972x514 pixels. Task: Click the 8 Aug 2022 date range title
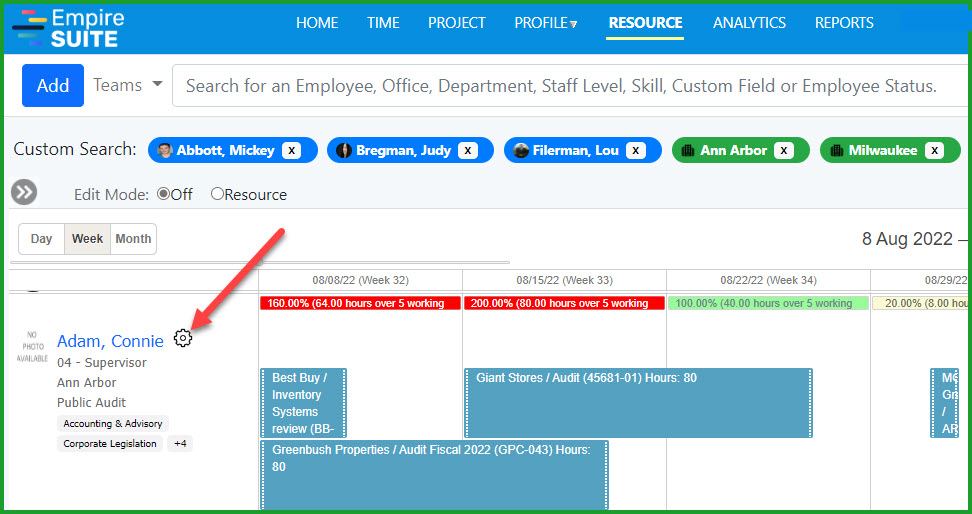coord(916,239)
